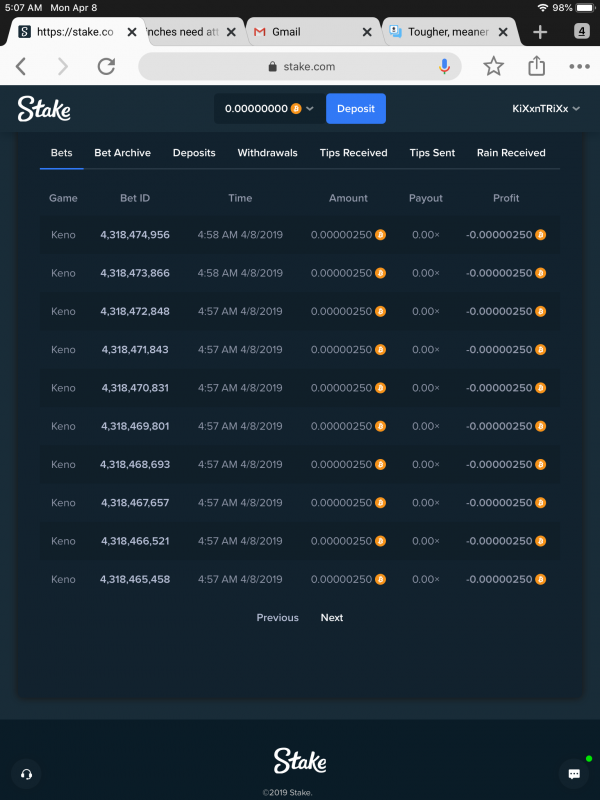
Task: Click Keno in row of bet 4,318,472,848
Action: [x=63, y=311]
